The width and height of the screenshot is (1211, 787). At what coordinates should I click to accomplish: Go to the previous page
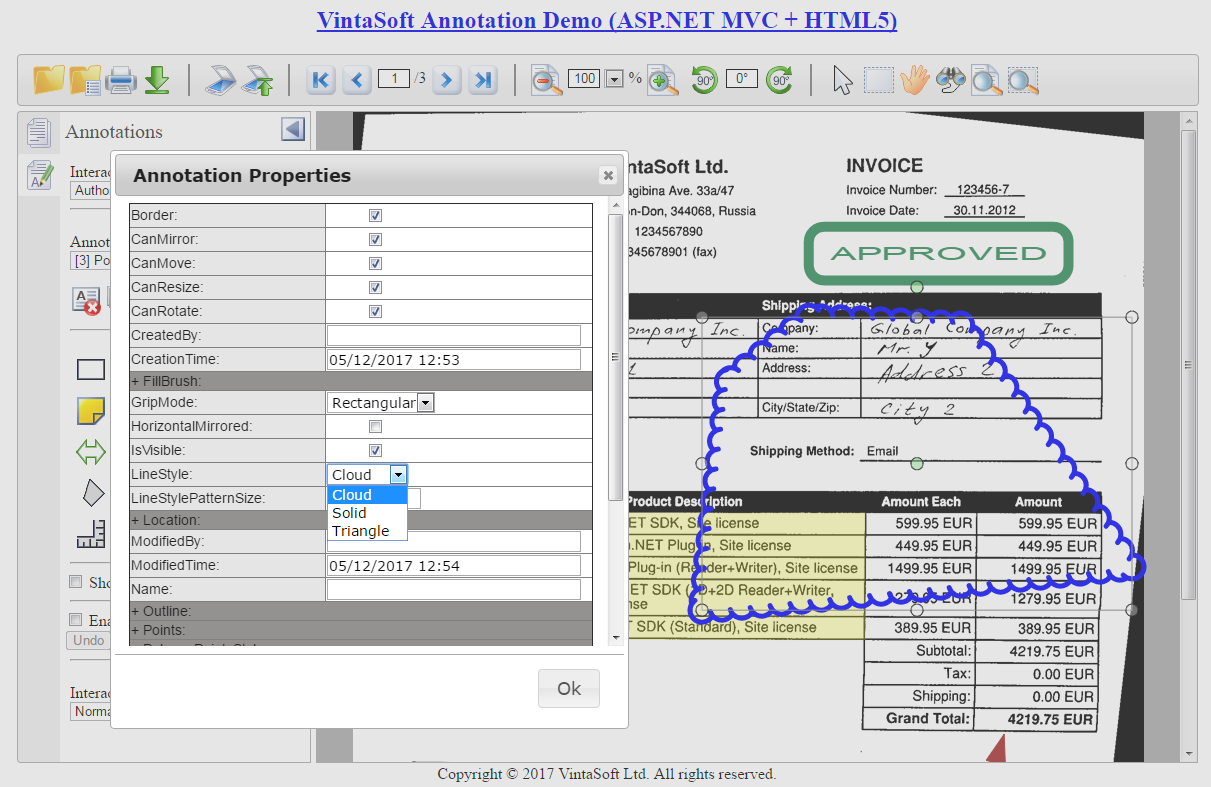357,80
